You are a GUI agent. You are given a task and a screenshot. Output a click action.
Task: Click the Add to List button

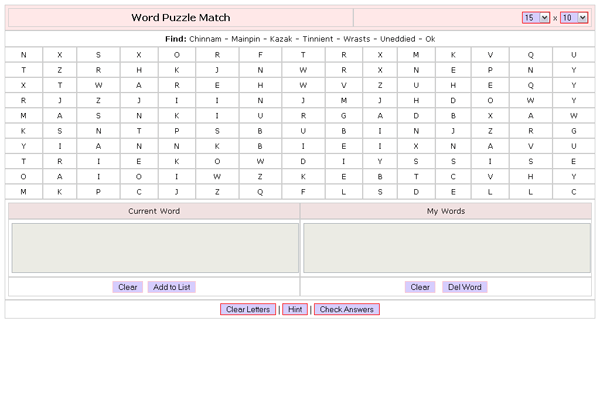pos(171,287)
